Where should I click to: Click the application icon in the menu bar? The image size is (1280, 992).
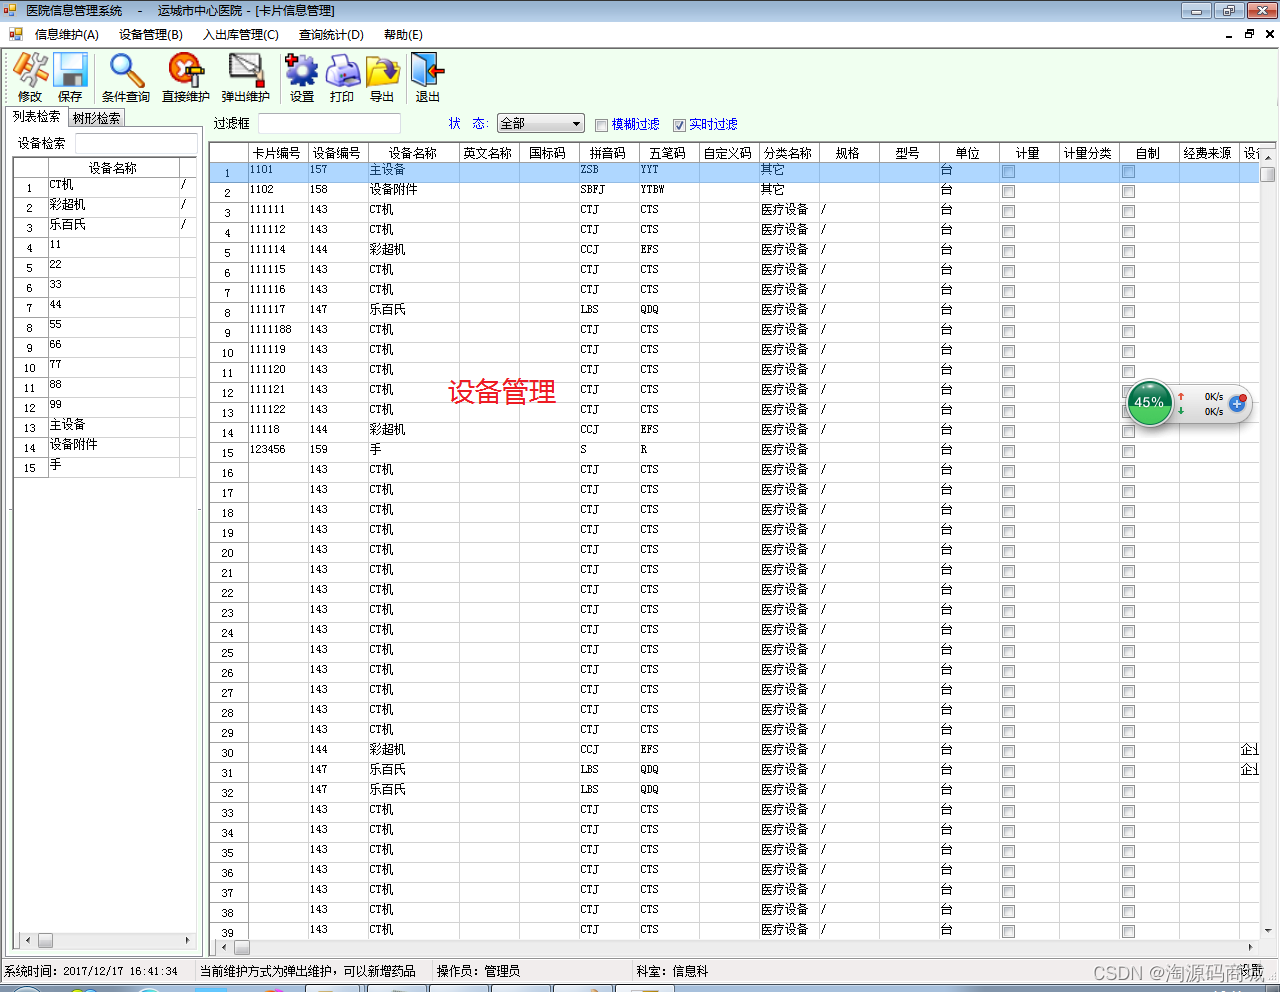pyautogui.click(x=15, y=34)
